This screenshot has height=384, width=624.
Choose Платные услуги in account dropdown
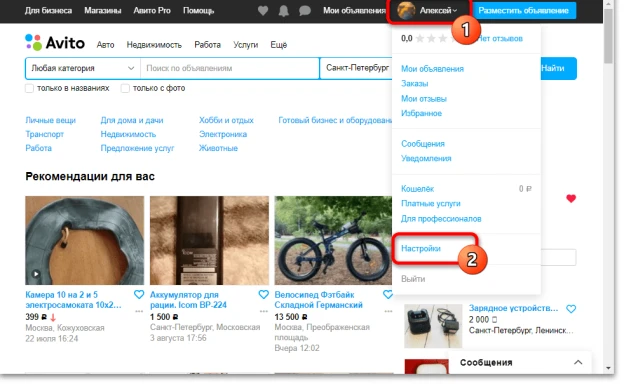(431, 203)
